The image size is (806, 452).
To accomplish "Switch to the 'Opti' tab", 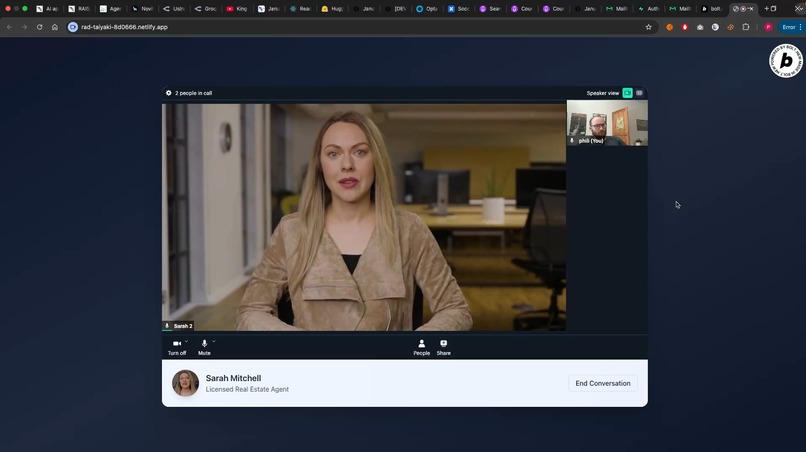I will [x=427, y=9].
